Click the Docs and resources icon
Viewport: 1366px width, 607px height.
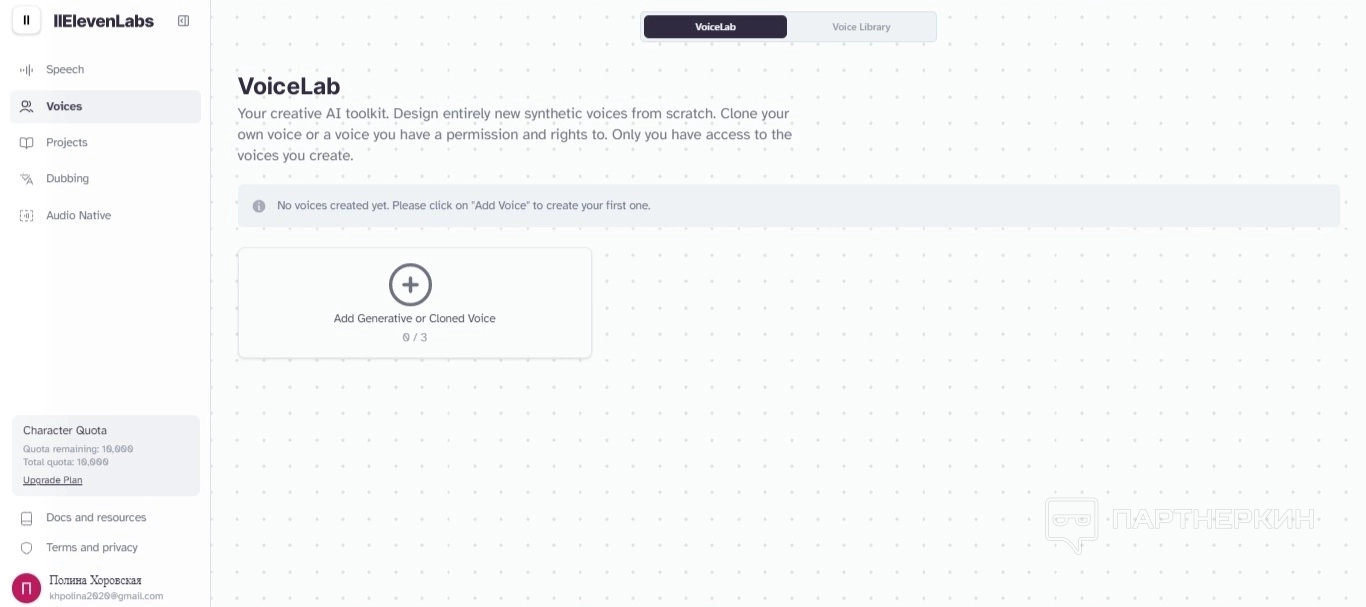click(27, 518)
